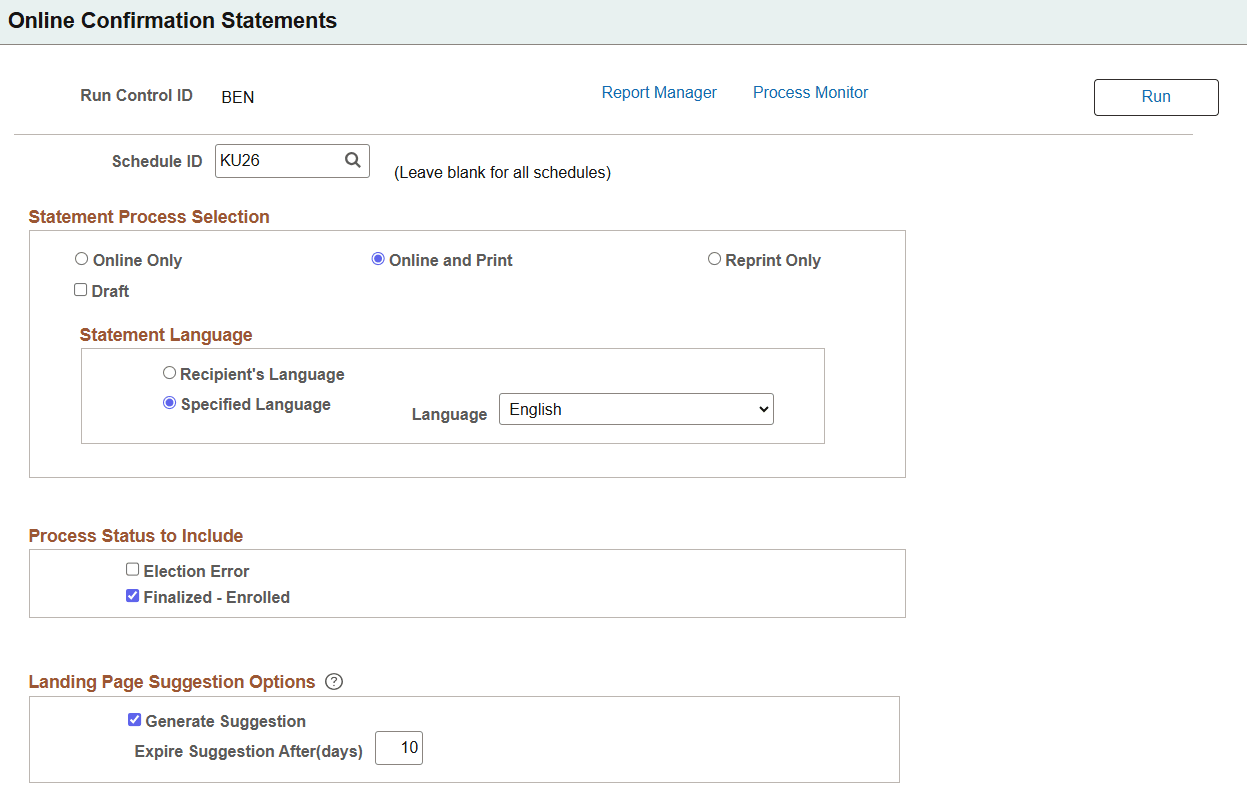The width and height of the screenshot is (1247, 806).
Task: Click the 'Leave blank for all schedules' note
Action: click(x=502, y=173)
